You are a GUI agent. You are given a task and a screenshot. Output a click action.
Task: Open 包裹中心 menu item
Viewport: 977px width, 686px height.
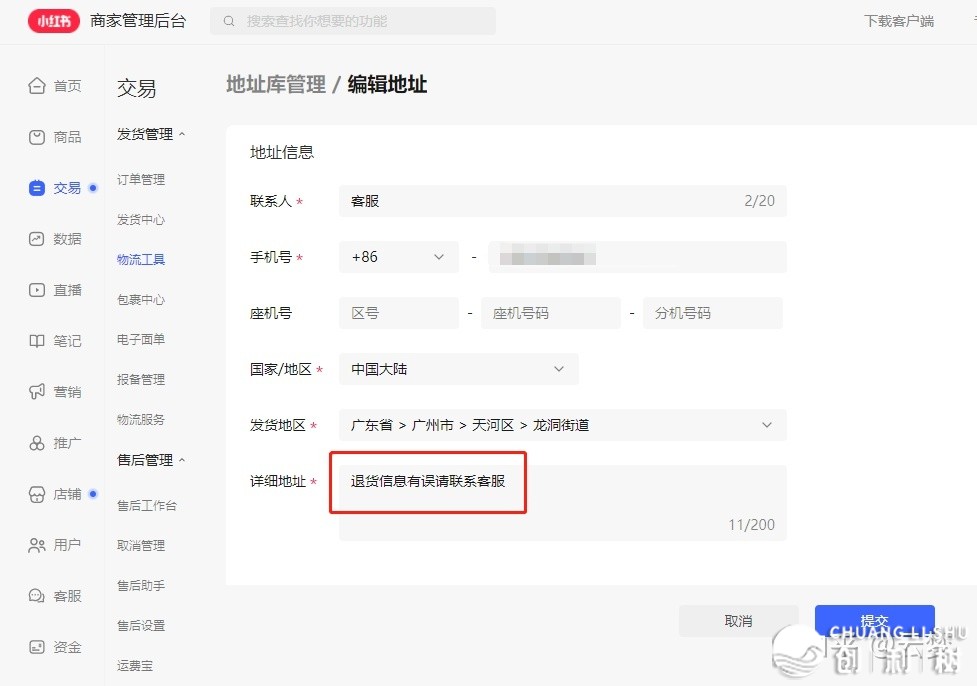coord(141,300)
